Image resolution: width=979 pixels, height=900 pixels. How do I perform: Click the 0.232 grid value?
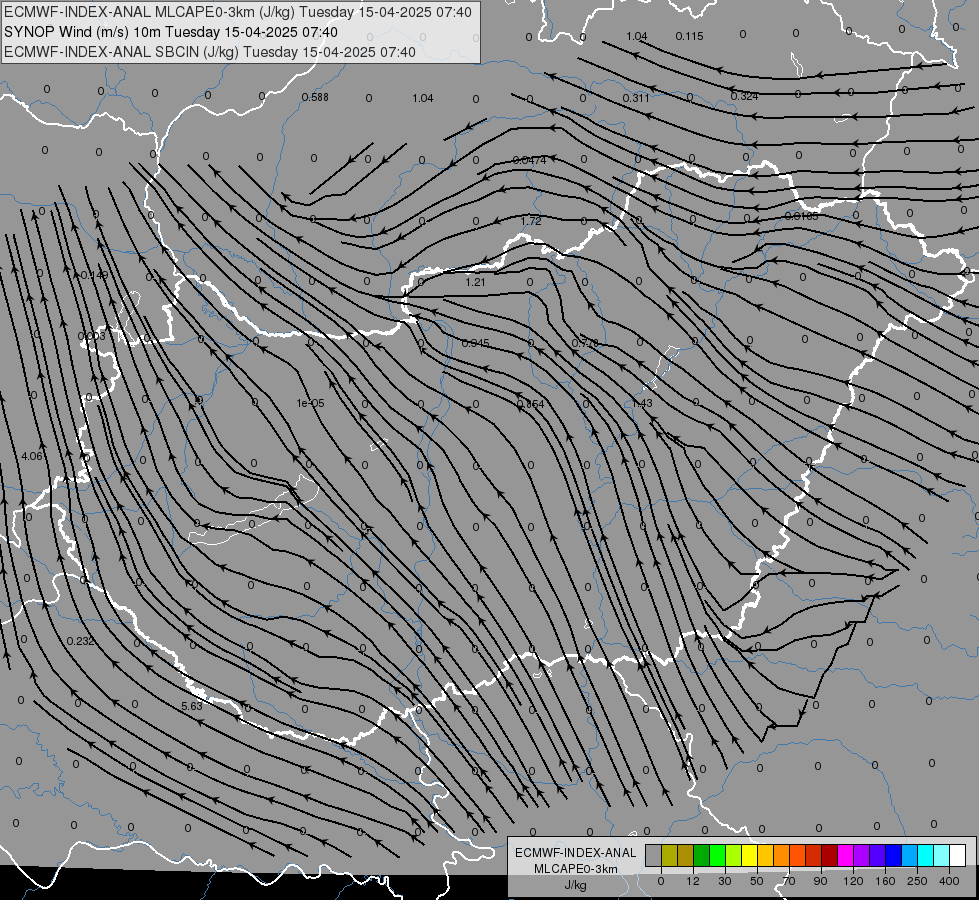click(x=80, y=641)
